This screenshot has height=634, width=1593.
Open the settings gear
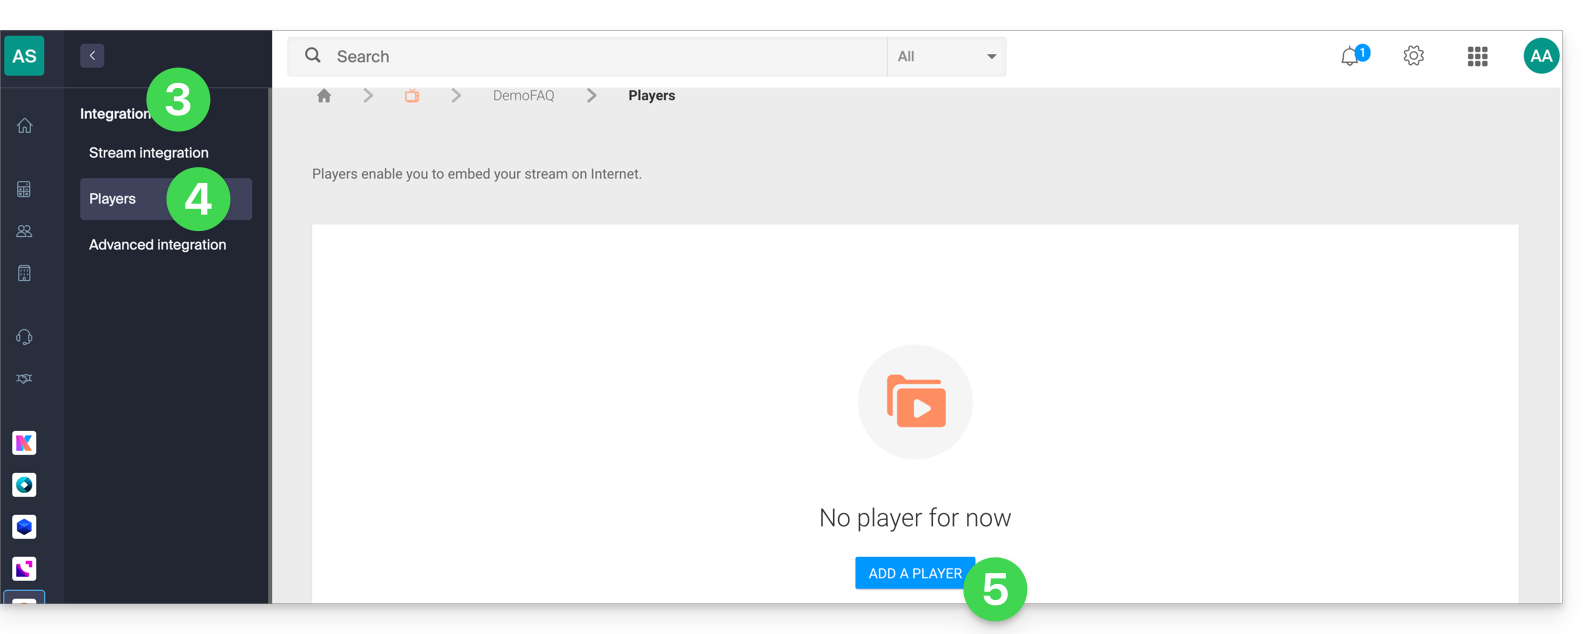(x=1413, y=56)
